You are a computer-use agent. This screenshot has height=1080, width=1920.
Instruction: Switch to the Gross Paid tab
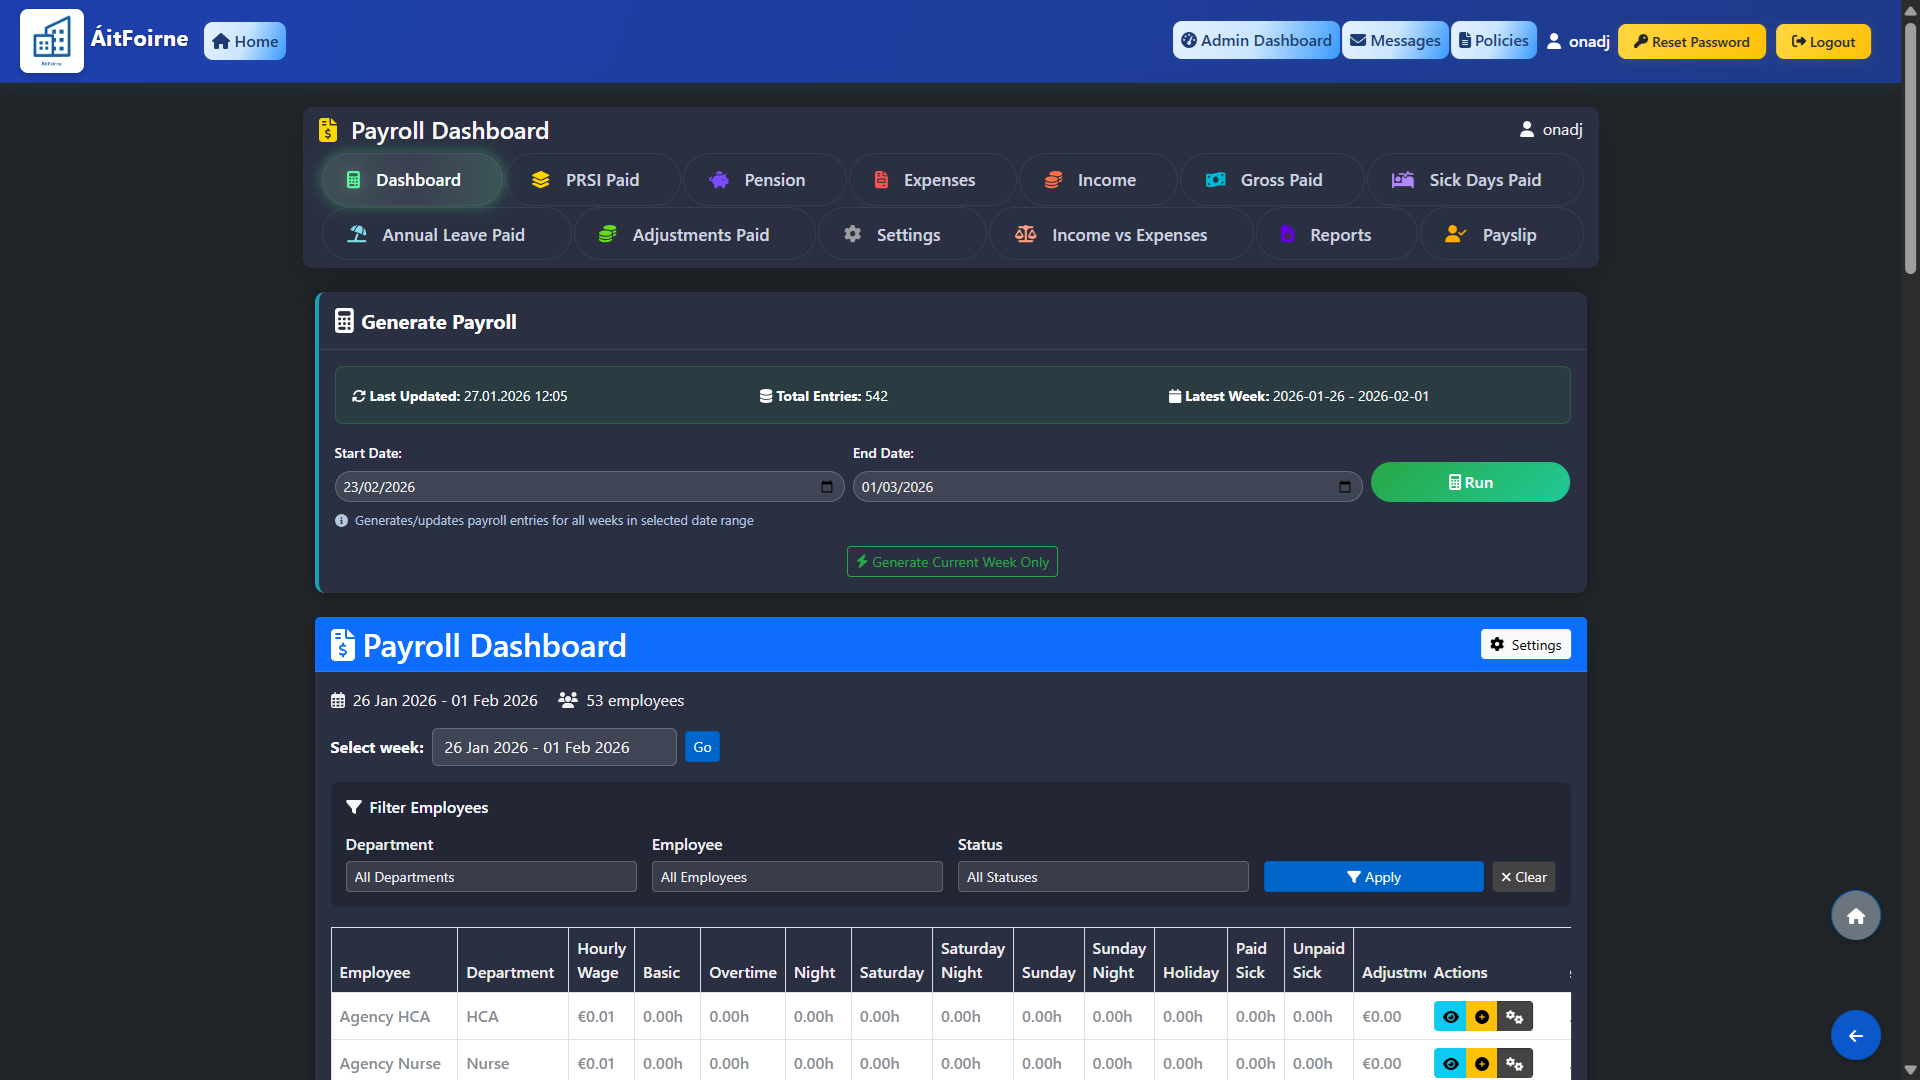point(1271,180)
